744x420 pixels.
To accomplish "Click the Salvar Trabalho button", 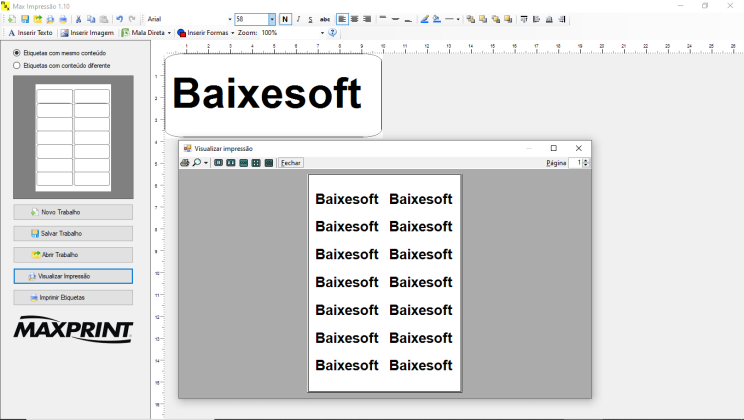I will 73,233.
